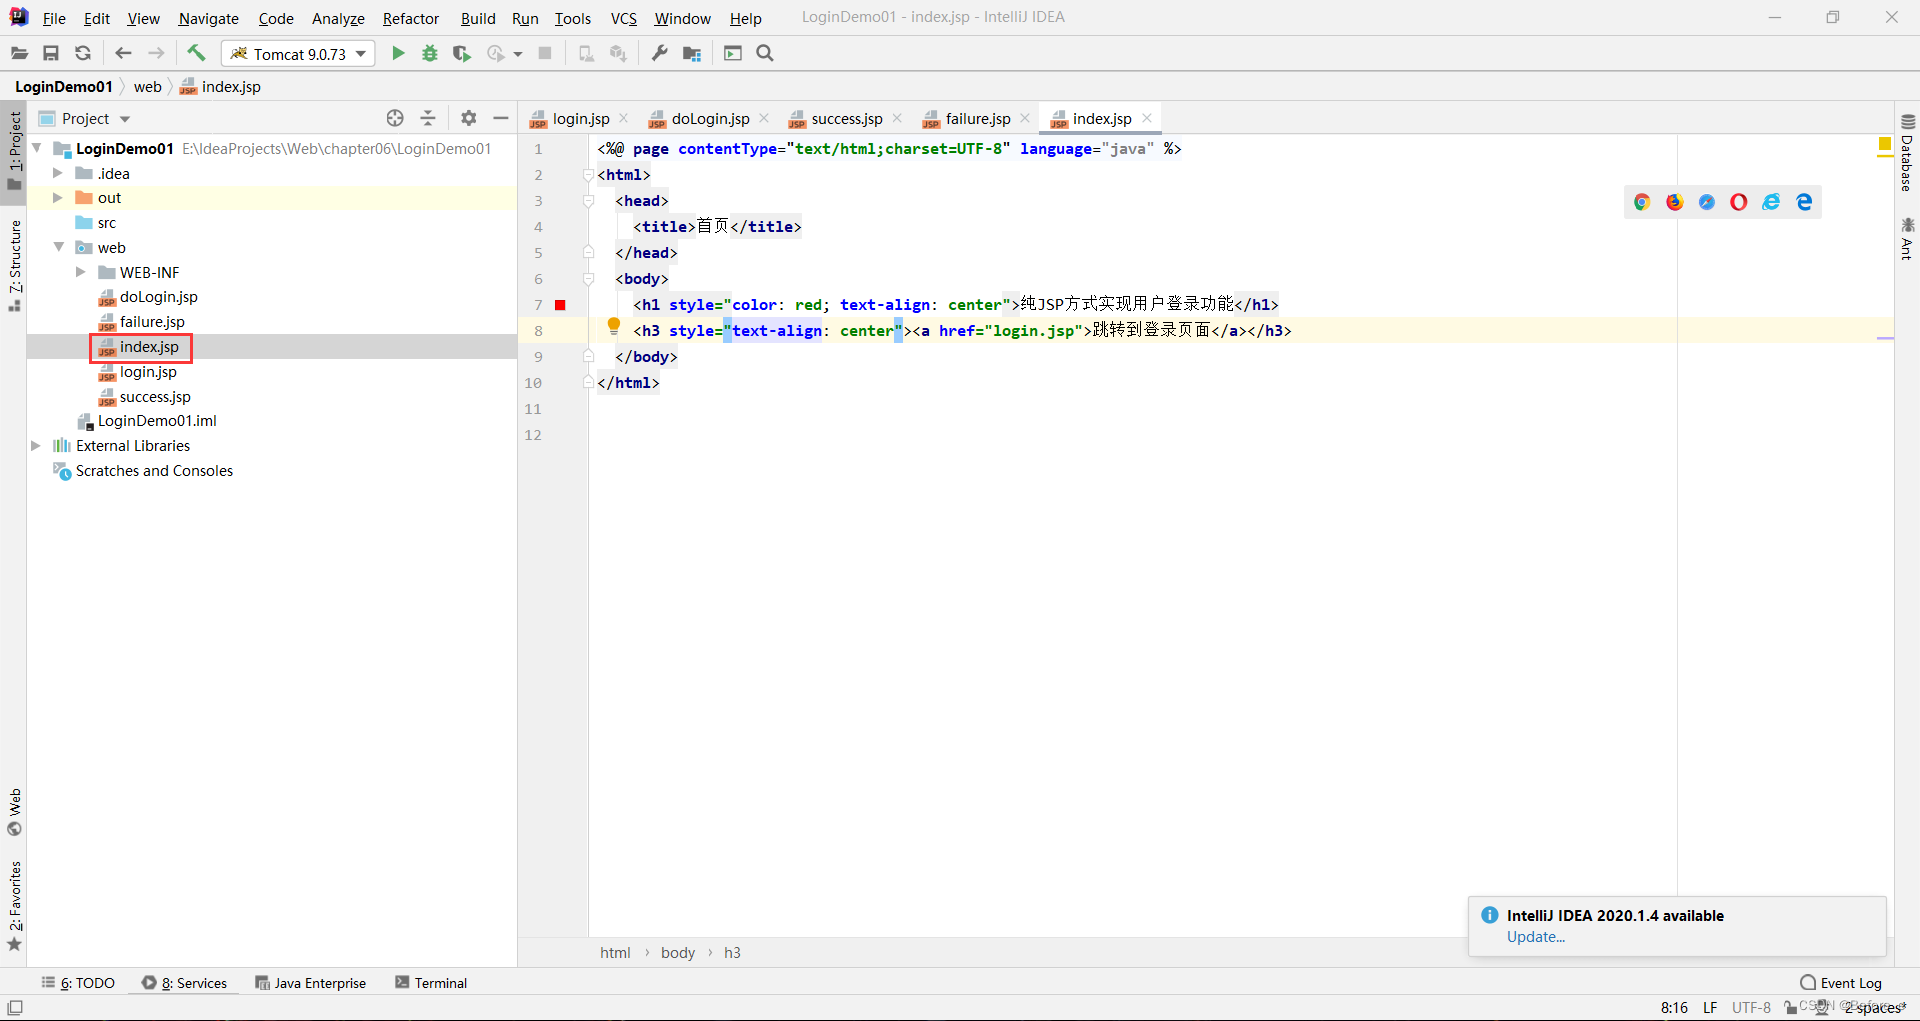Open page in Opera browser icon
Viewport: 1920px width, 1021px height.
[1739, 202]
